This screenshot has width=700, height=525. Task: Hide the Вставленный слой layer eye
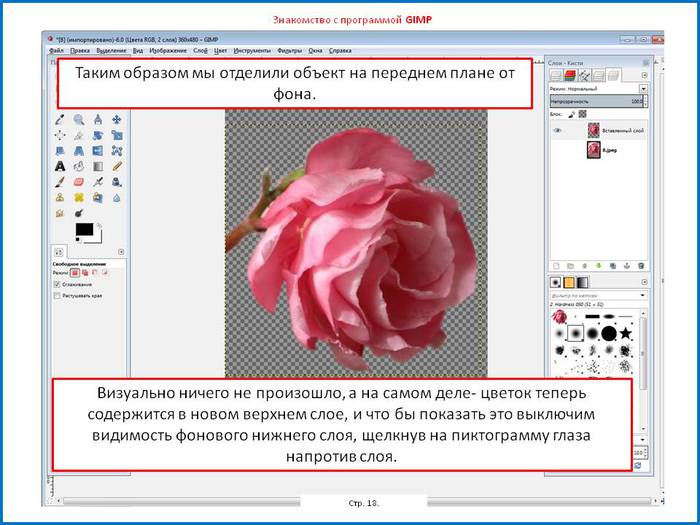[x=558, y=130]
